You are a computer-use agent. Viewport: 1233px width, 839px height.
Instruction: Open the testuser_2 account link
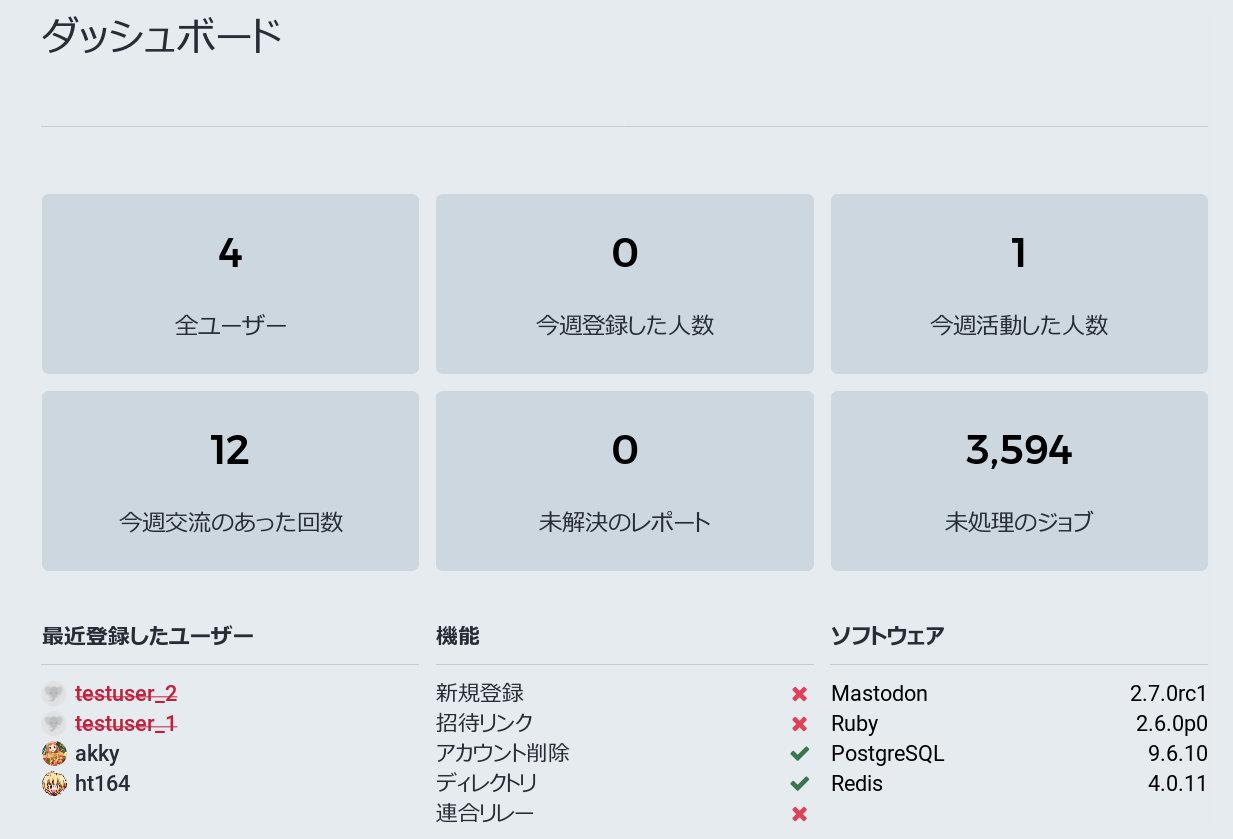[x=126, y=693]
